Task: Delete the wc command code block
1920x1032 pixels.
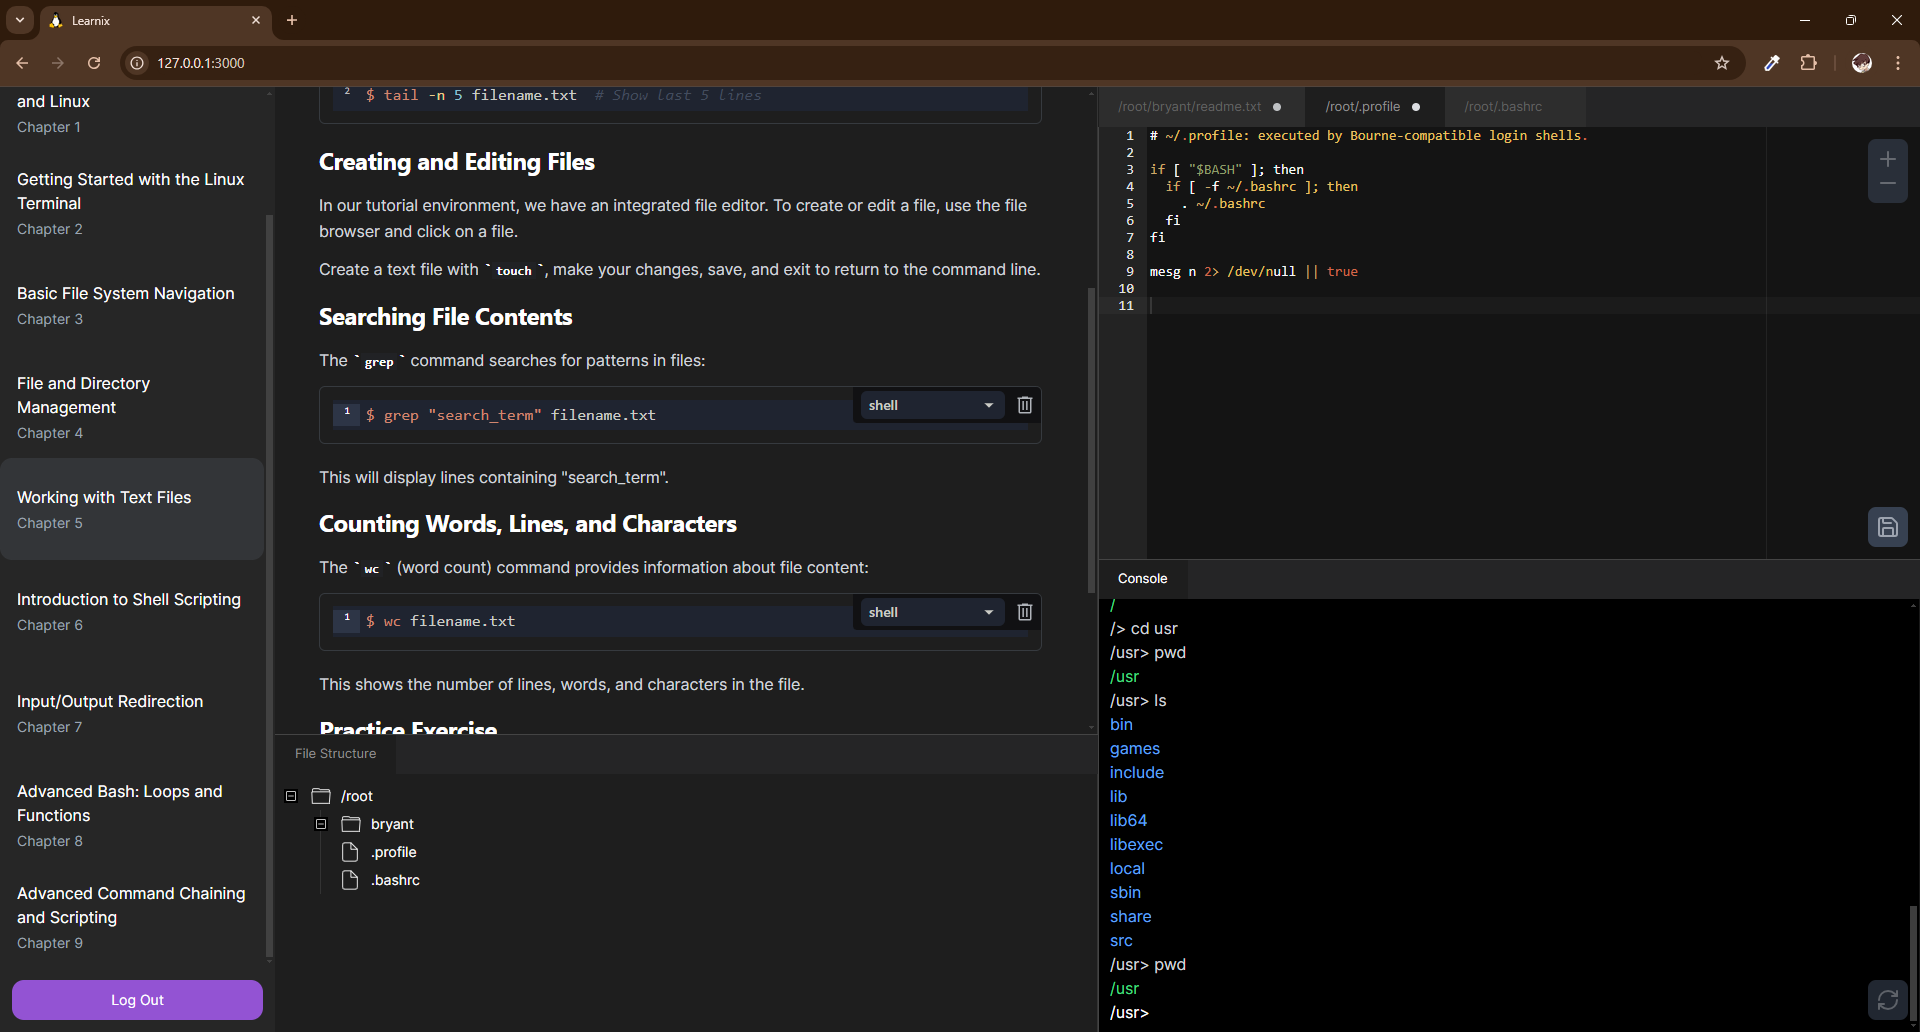Action: 1024,612
